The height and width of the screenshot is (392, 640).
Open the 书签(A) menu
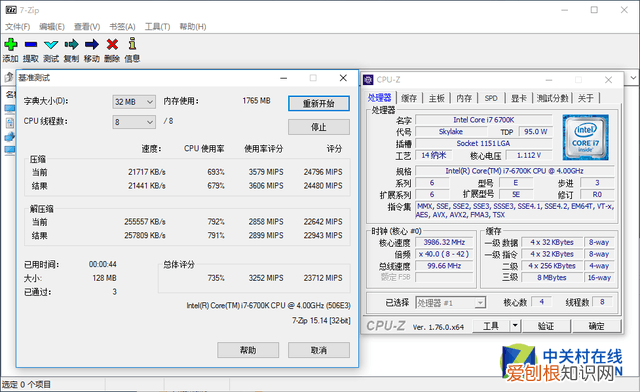point(122,27)
